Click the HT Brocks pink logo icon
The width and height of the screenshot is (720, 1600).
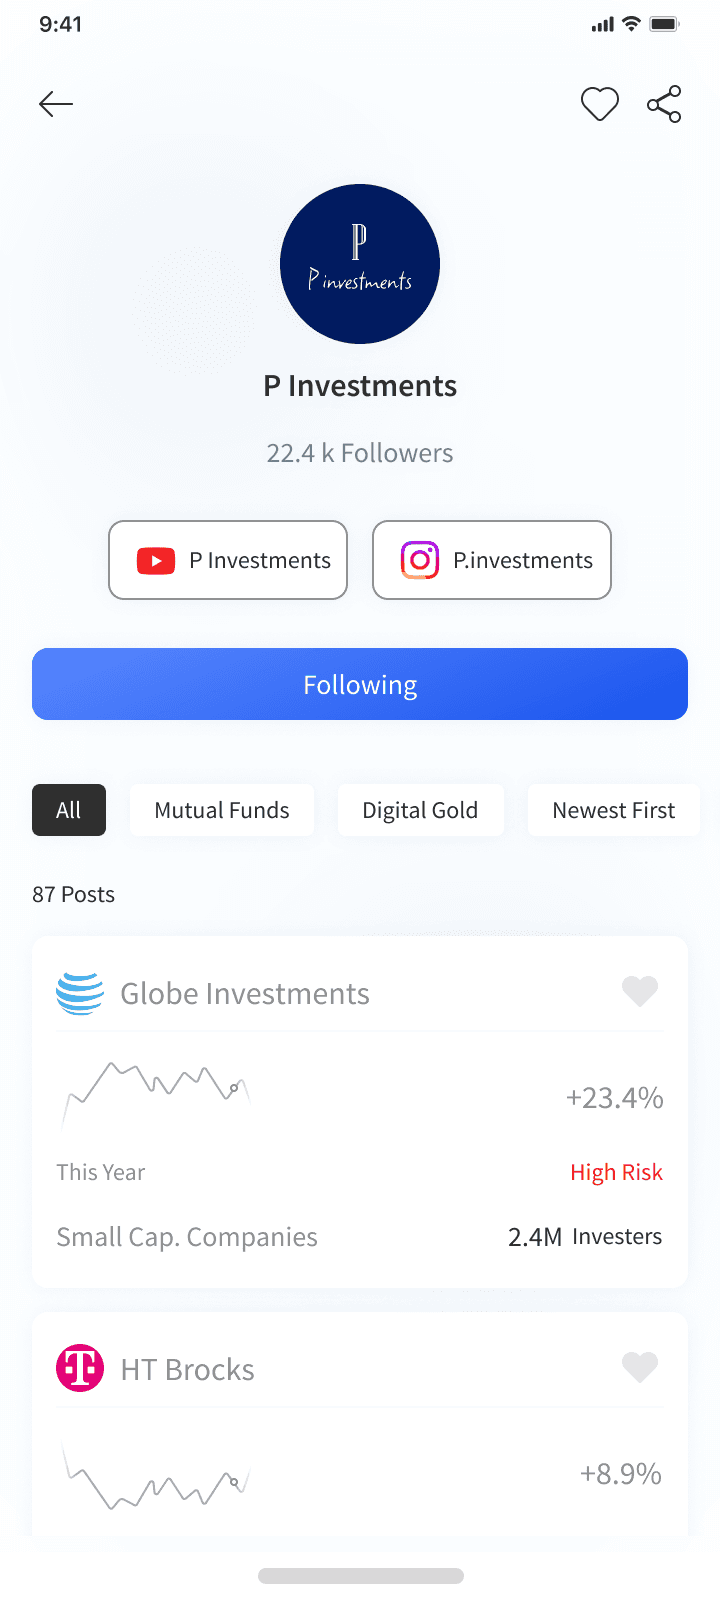pos(80,1368)
